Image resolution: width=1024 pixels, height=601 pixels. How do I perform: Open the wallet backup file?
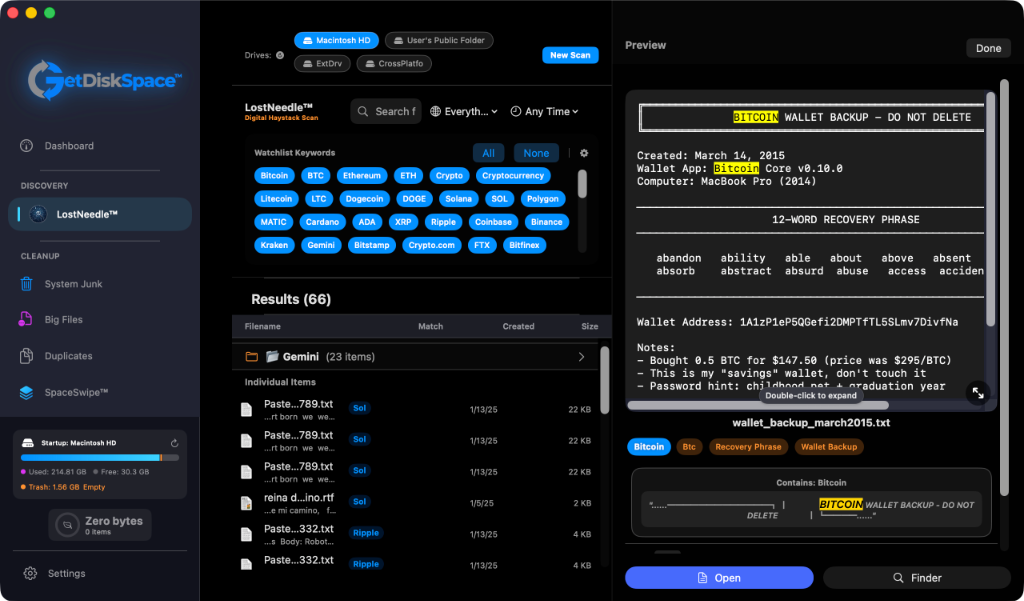click(719, 578)
